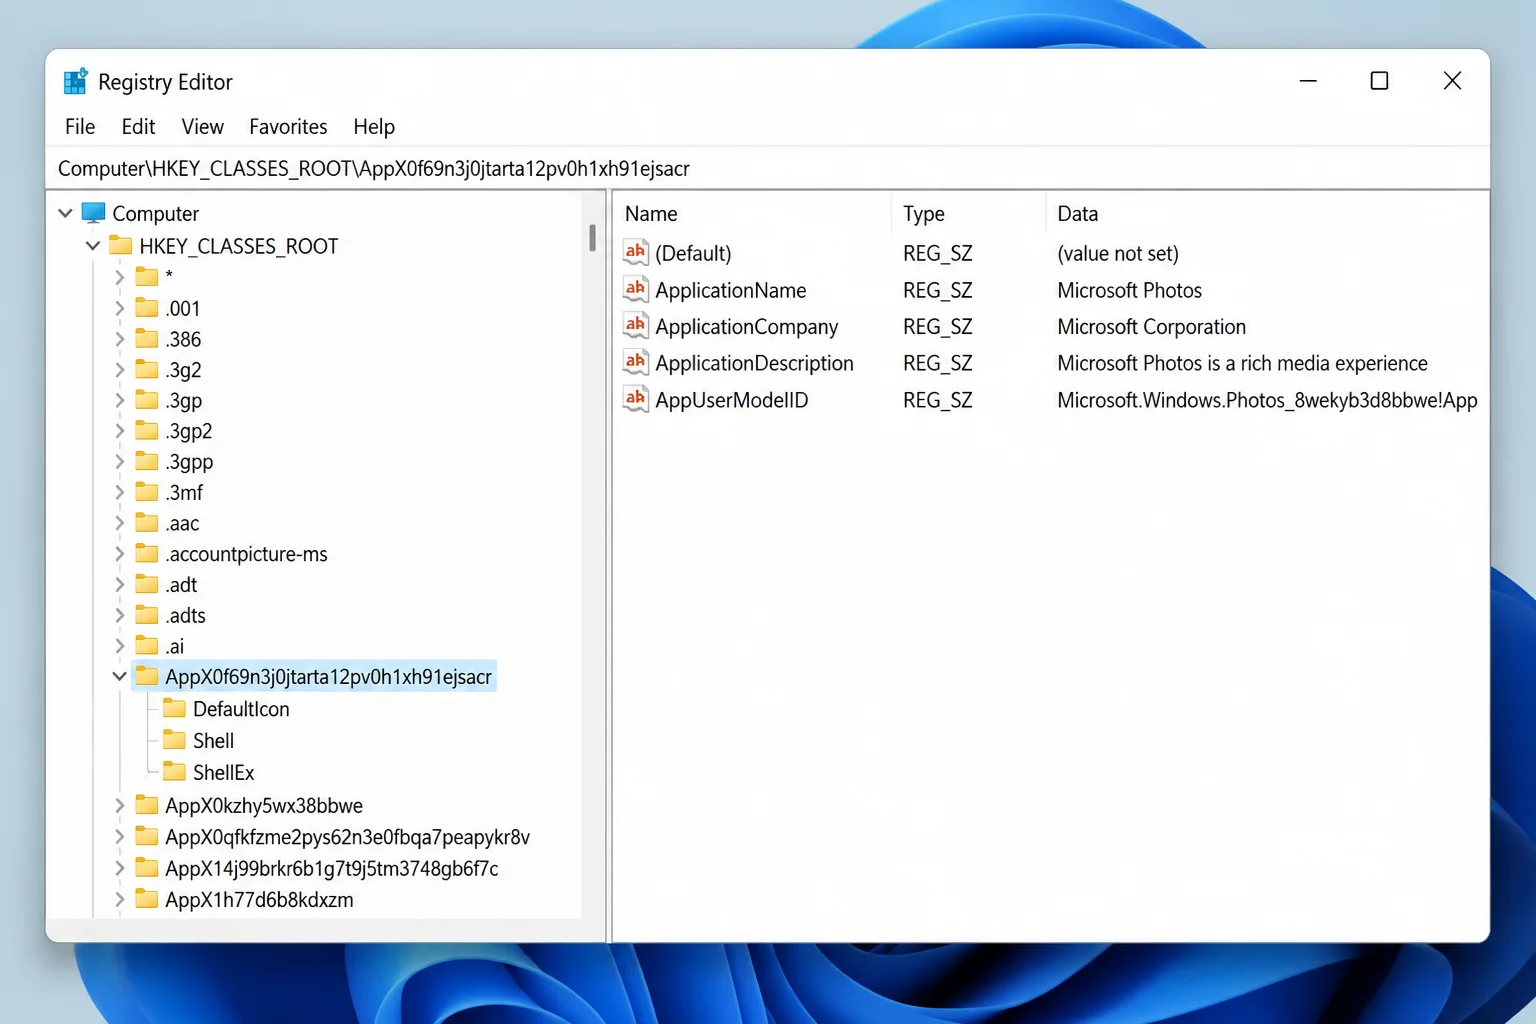Click REG_SZ type of ApplicationCompany row
The image size is (1536, 1024).
click(937, 327)
